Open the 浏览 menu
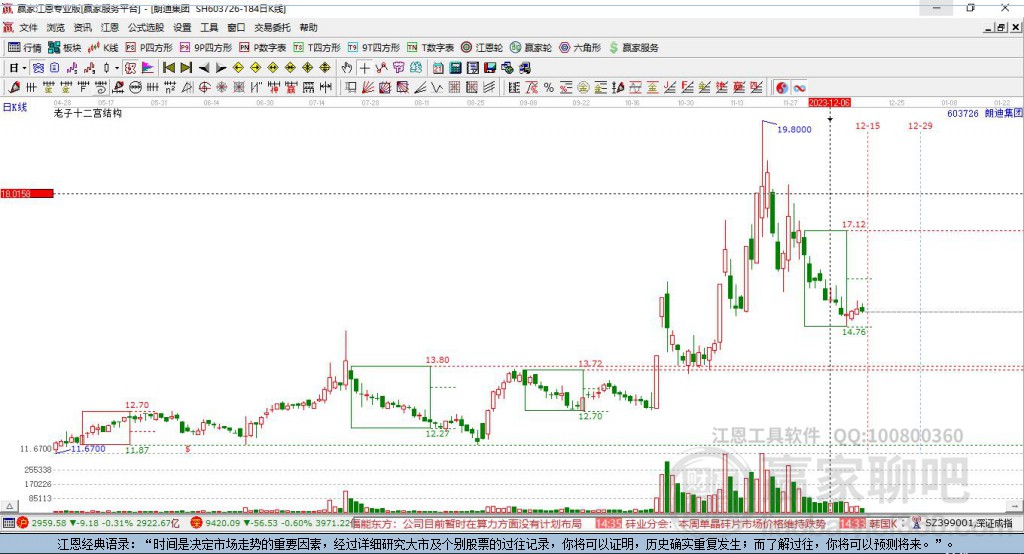 point(56,27)
